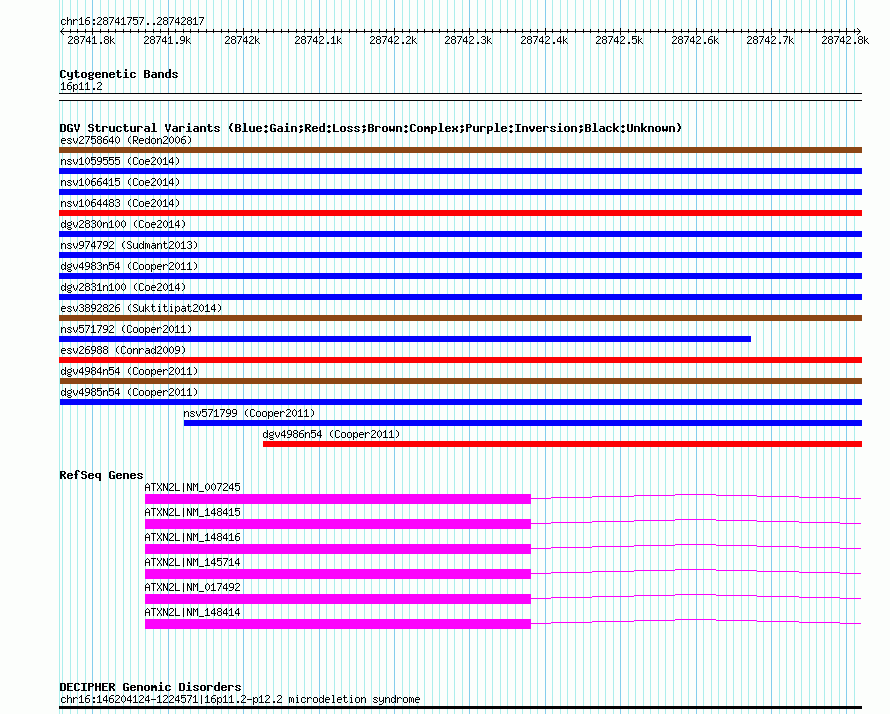
Task: Click the dgv2831n100 (Coe2014) label
Action: point(123,287)
